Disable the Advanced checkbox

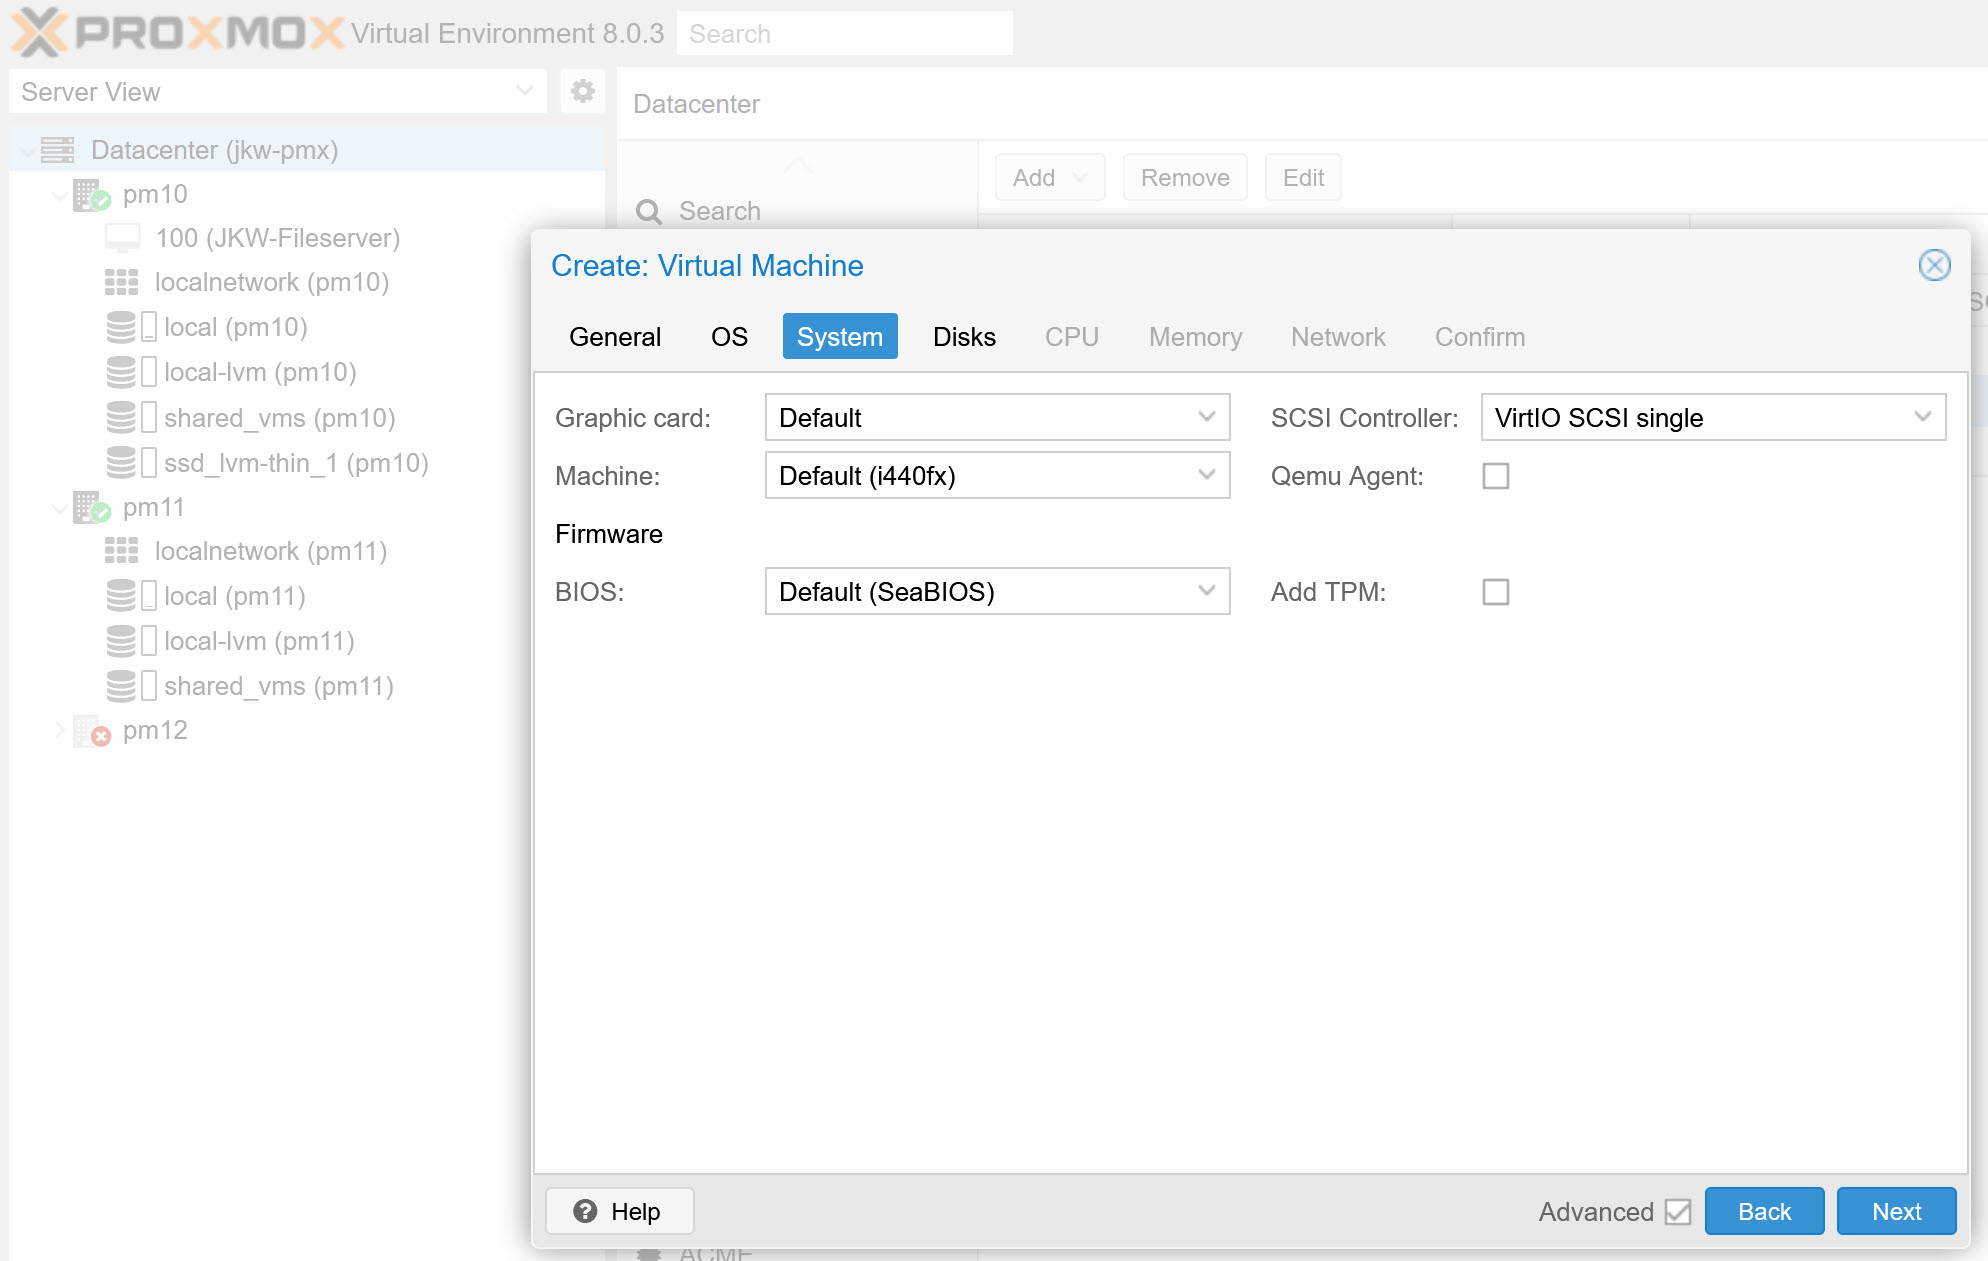(1678, 1211)
